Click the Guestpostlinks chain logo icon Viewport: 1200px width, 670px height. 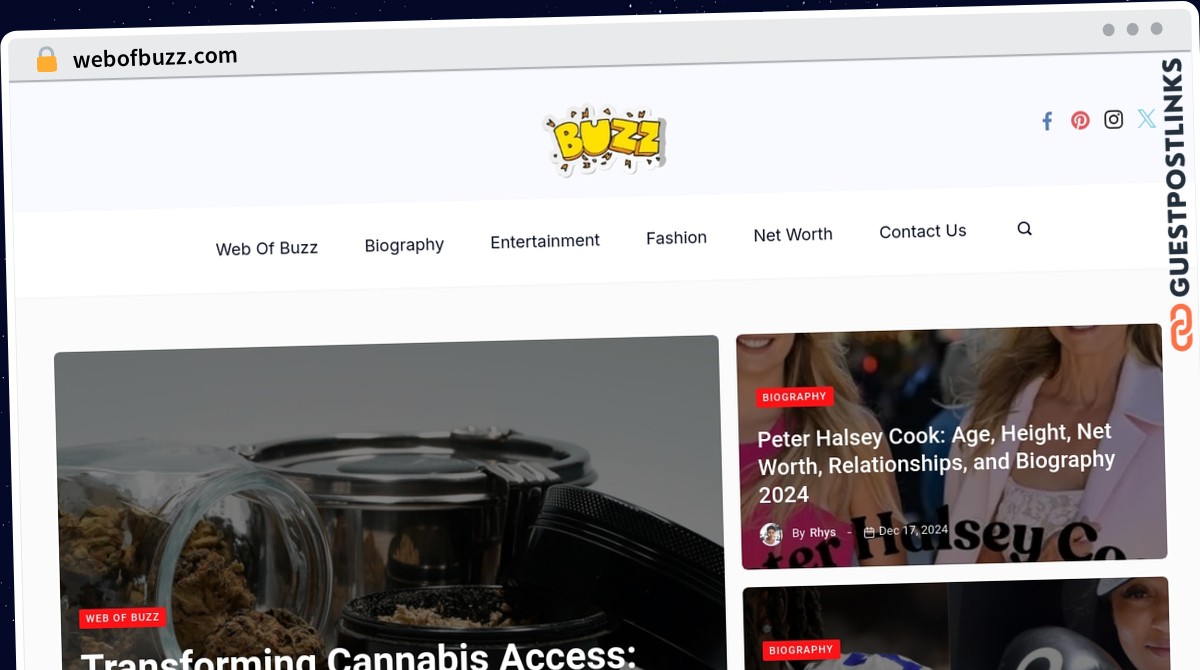1181,327
